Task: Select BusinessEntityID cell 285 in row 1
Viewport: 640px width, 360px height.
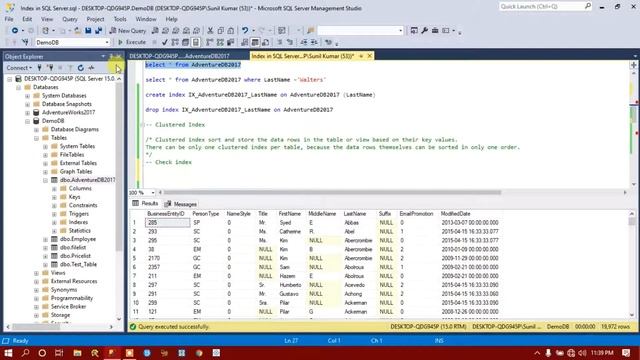Action: pyautogui.click(x=167, y=223)
